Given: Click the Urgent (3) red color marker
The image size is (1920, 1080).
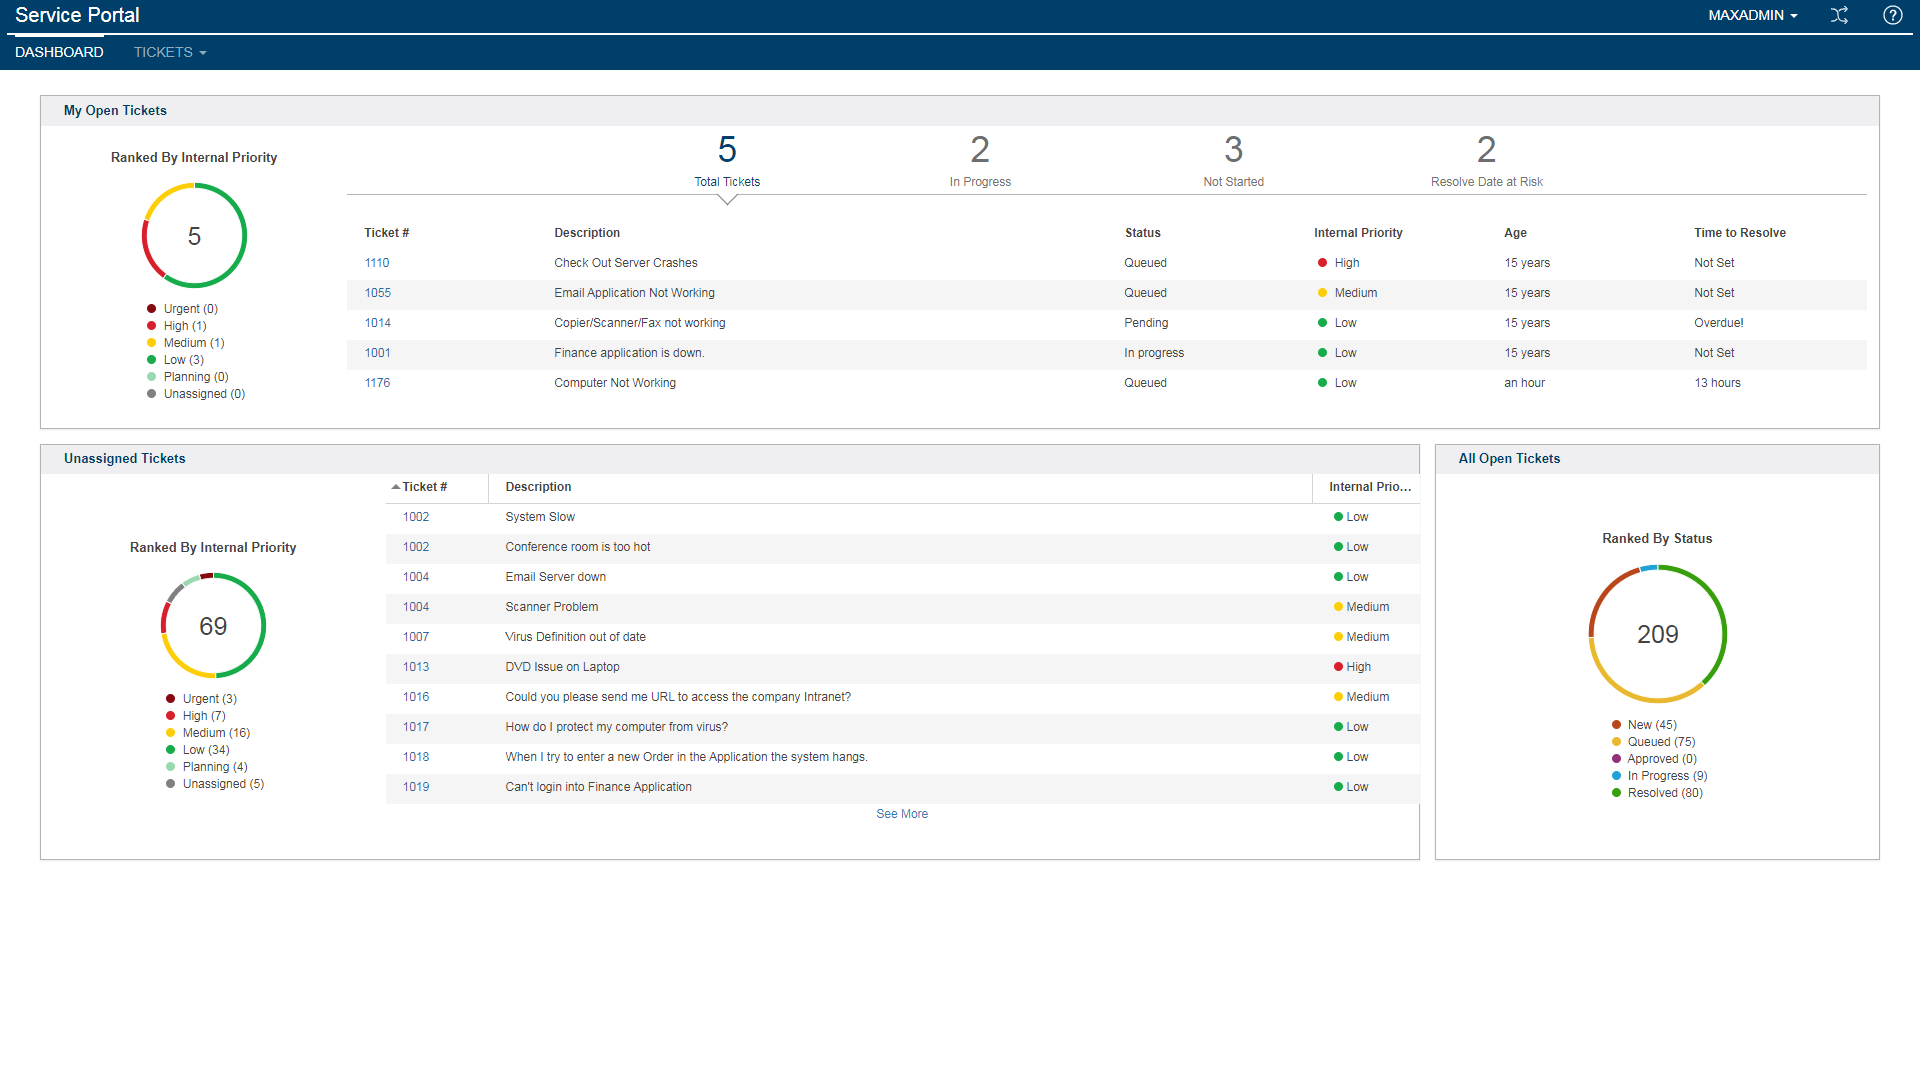Looking at the screenshot, I should 170,698.
